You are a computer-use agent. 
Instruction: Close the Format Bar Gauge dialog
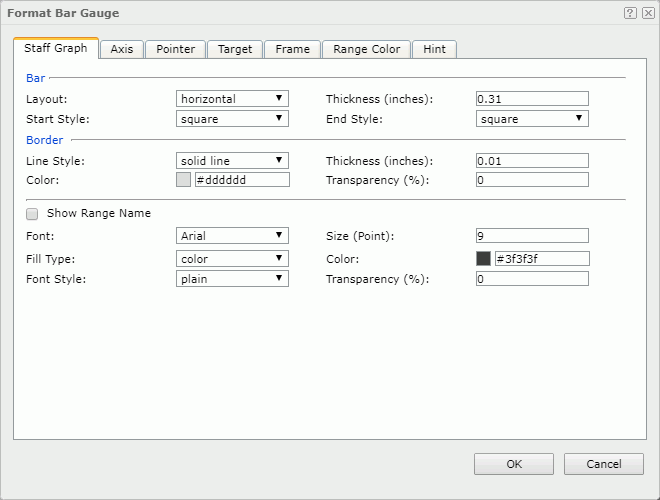click(x=648, y=13)
